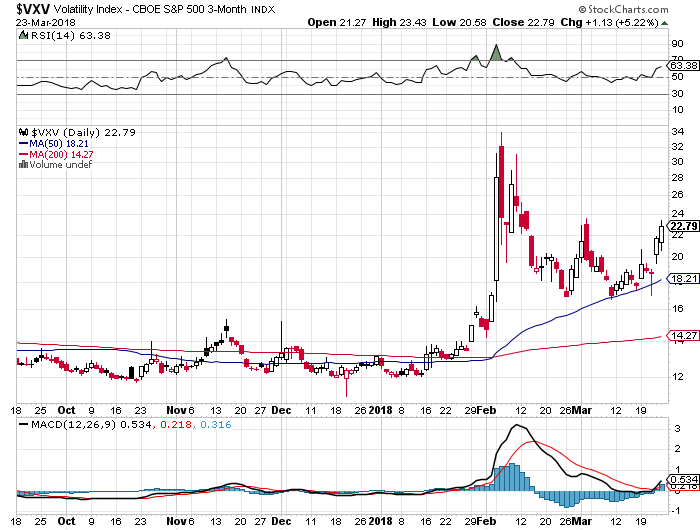
Task: Click the 14.27 MA(200) axis tag
Action: (683, 335)
